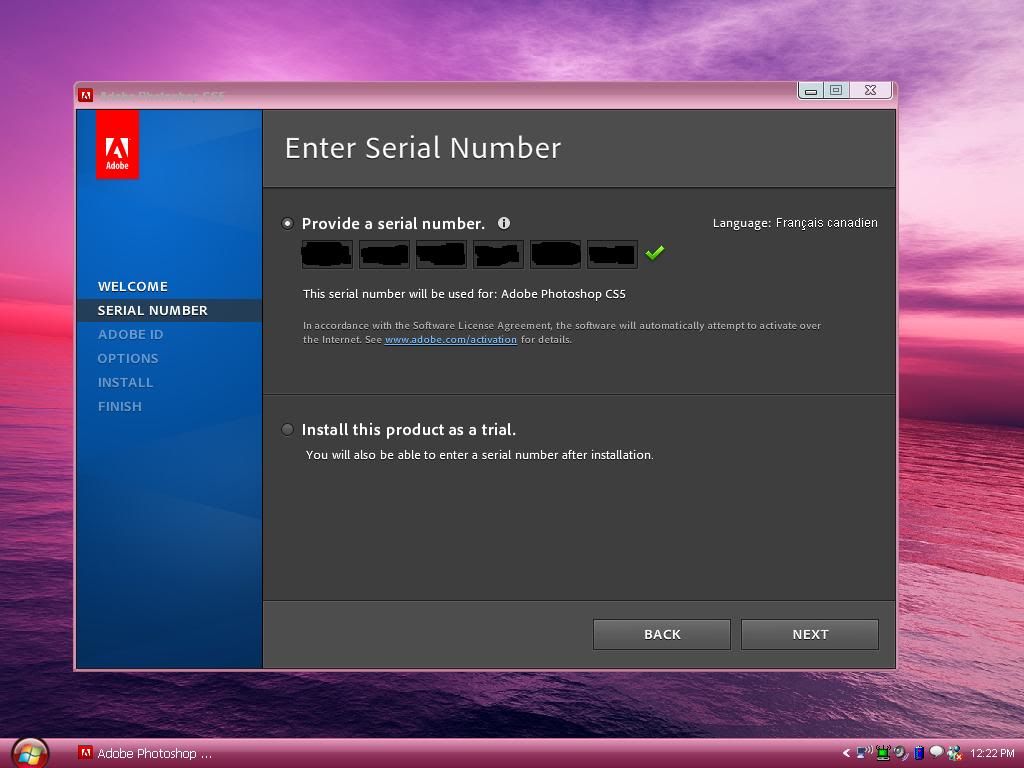This screenshot has width=1024, height=768.
Task: Click the note about entering serial after installation
Action: [x=479, y=455]
